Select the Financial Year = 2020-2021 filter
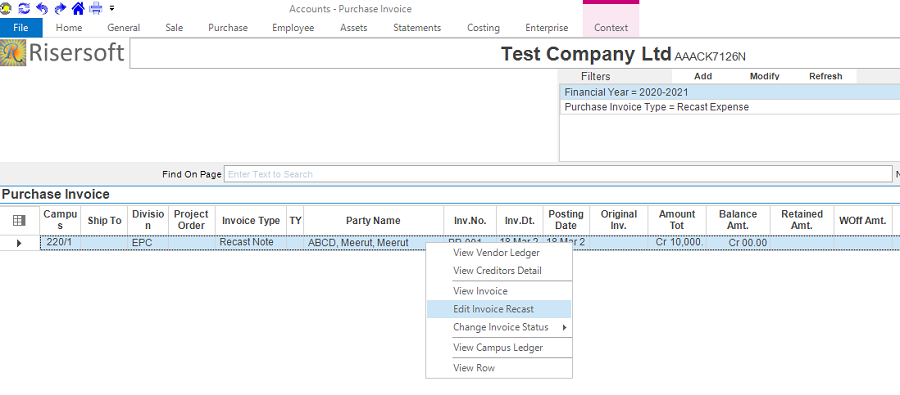 (730, 92)
